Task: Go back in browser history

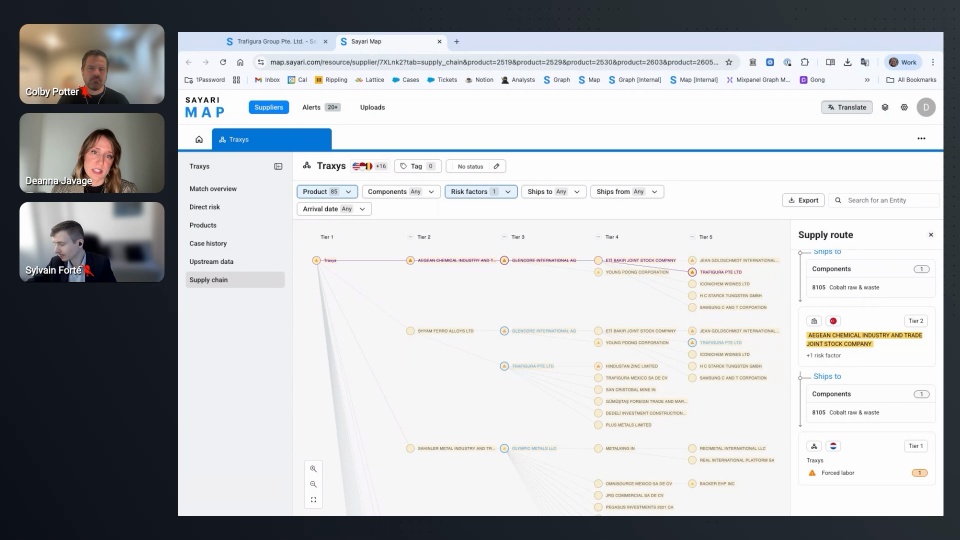Action: point(189,62)
